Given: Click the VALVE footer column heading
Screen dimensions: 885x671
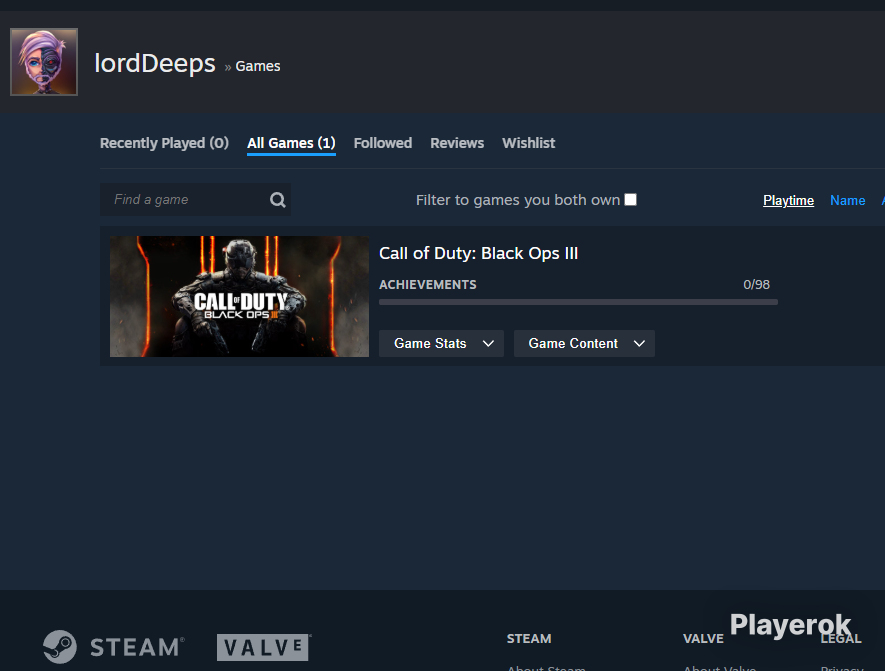Looking at the screenshot, I should pyautogui.click(x=703, y=638).
